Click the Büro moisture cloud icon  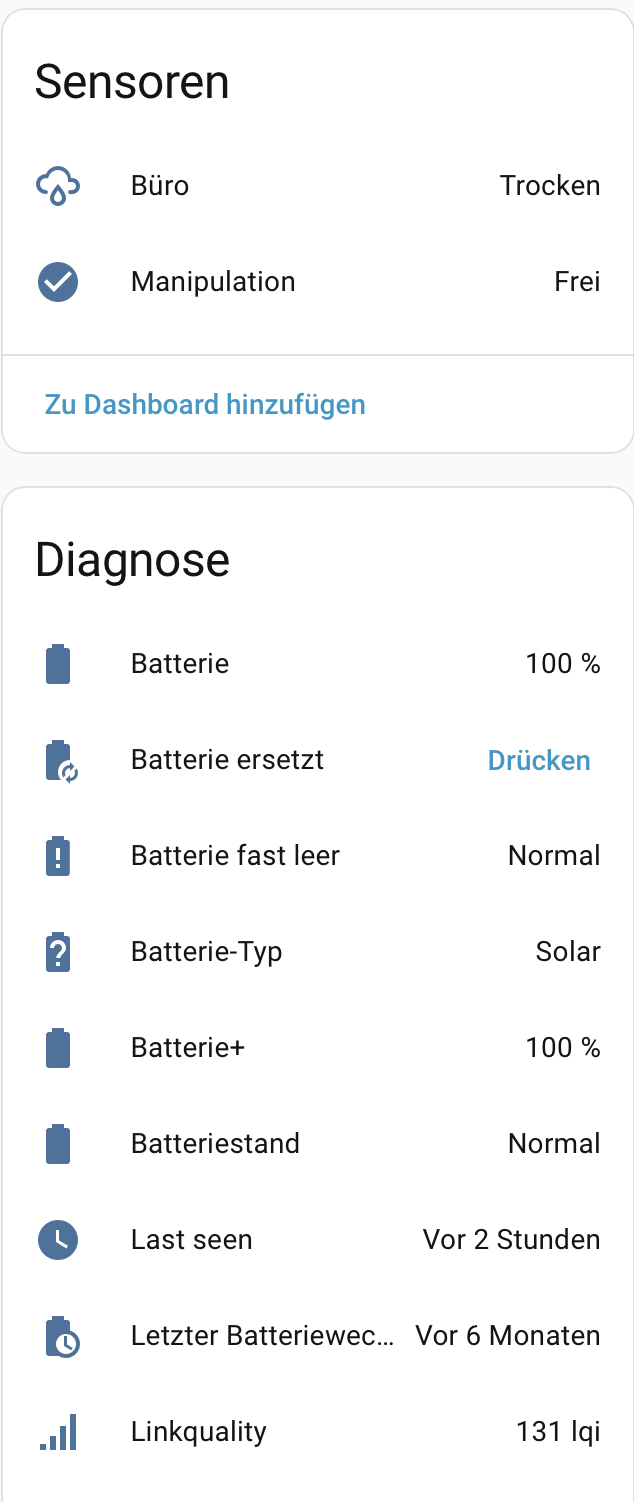tap(58, 186)
